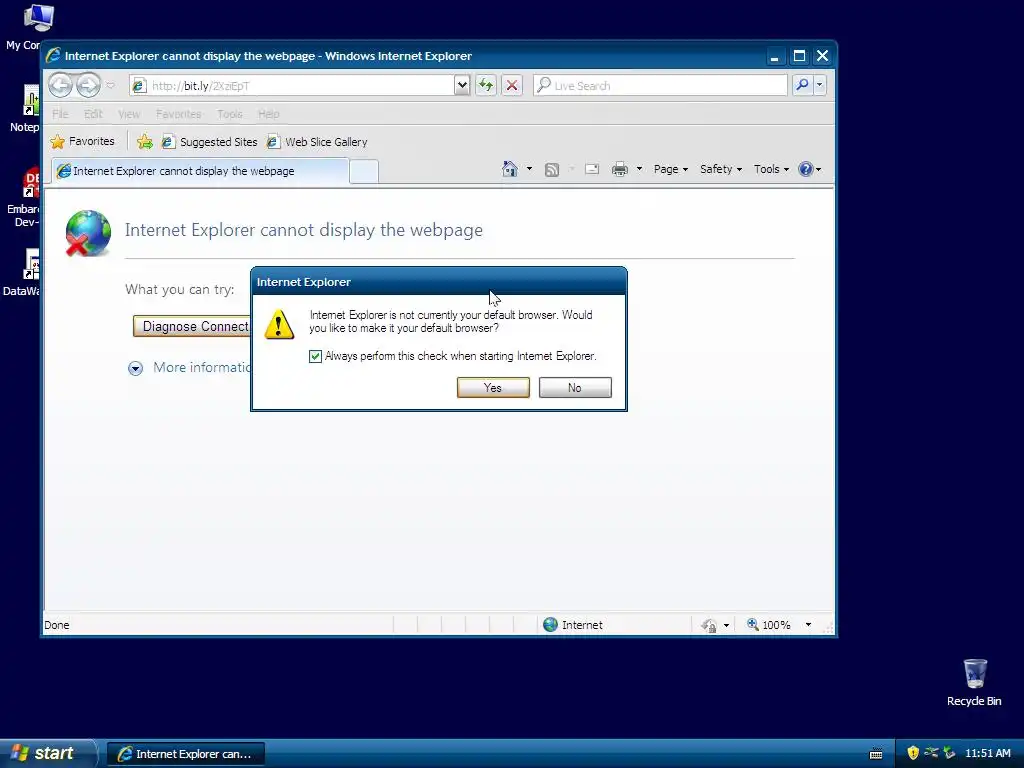Click the Forward navigation arrow
This screenshot has width=1024, height=768.
click(x=88, y=85)
